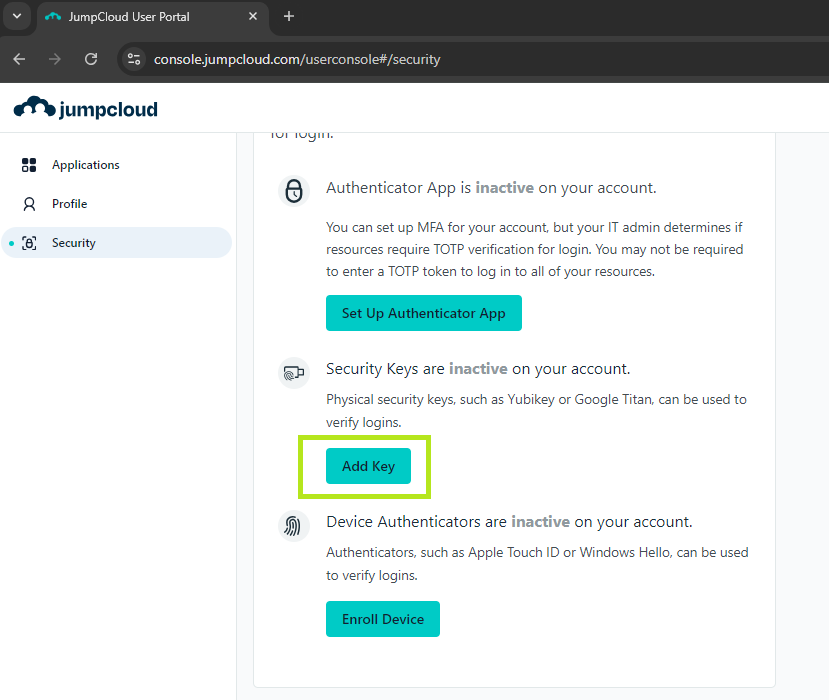Select Security in the sidebar

click(x=116, y=243)
